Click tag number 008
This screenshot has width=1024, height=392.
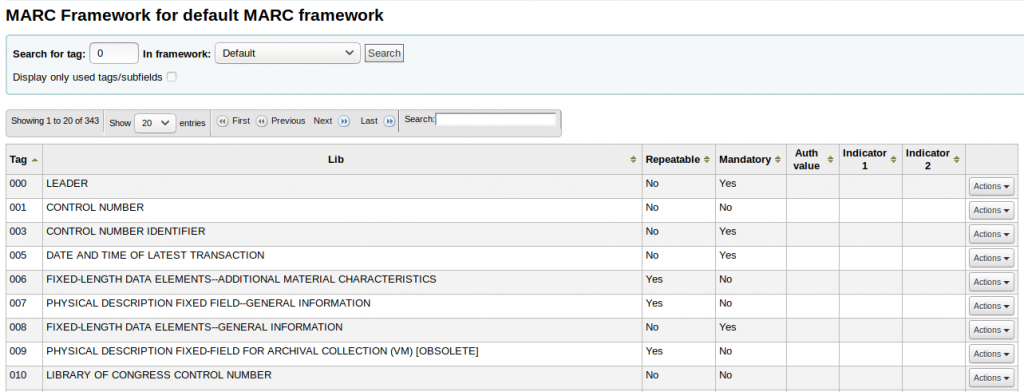[18, 327]
